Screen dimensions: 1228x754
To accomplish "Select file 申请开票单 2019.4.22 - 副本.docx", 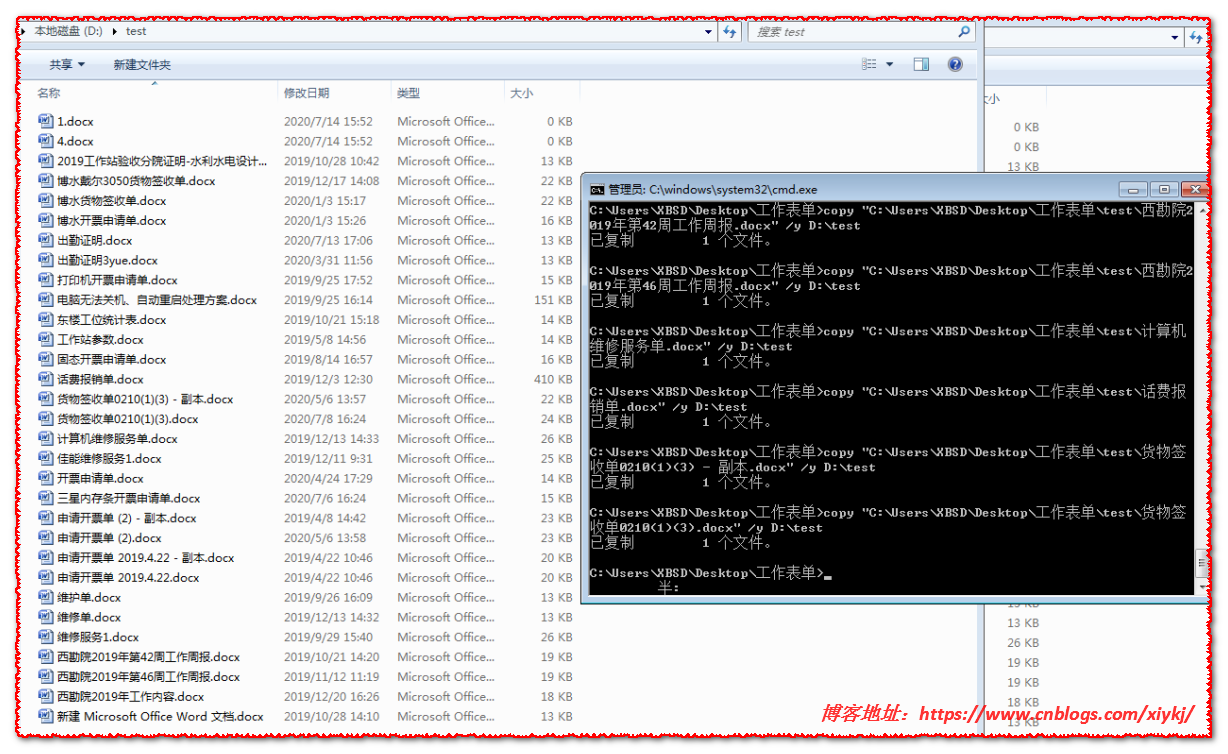I will coord(145,558).
